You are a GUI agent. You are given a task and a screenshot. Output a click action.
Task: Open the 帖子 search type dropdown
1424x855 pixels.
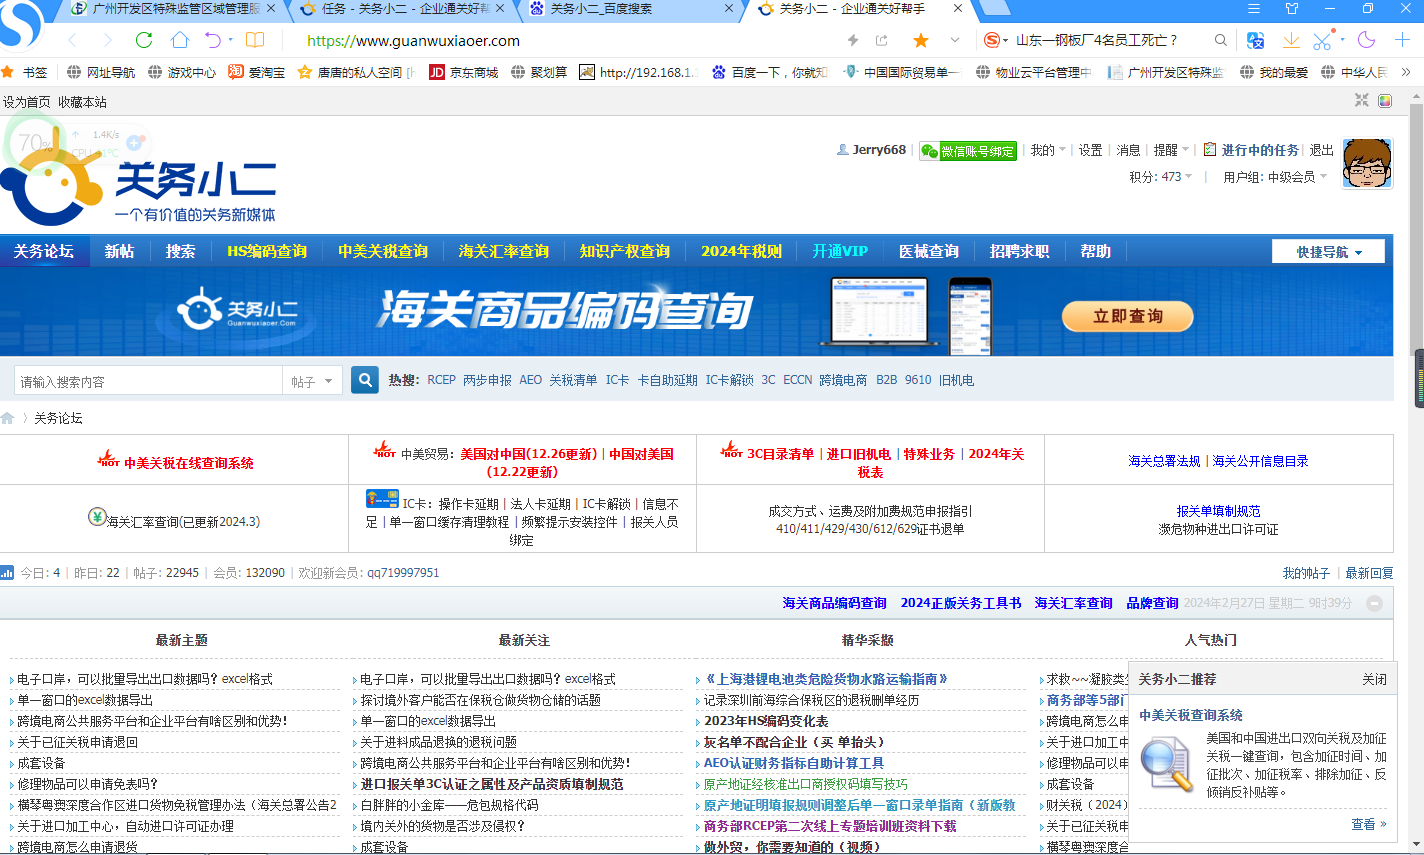coord(312,381)
